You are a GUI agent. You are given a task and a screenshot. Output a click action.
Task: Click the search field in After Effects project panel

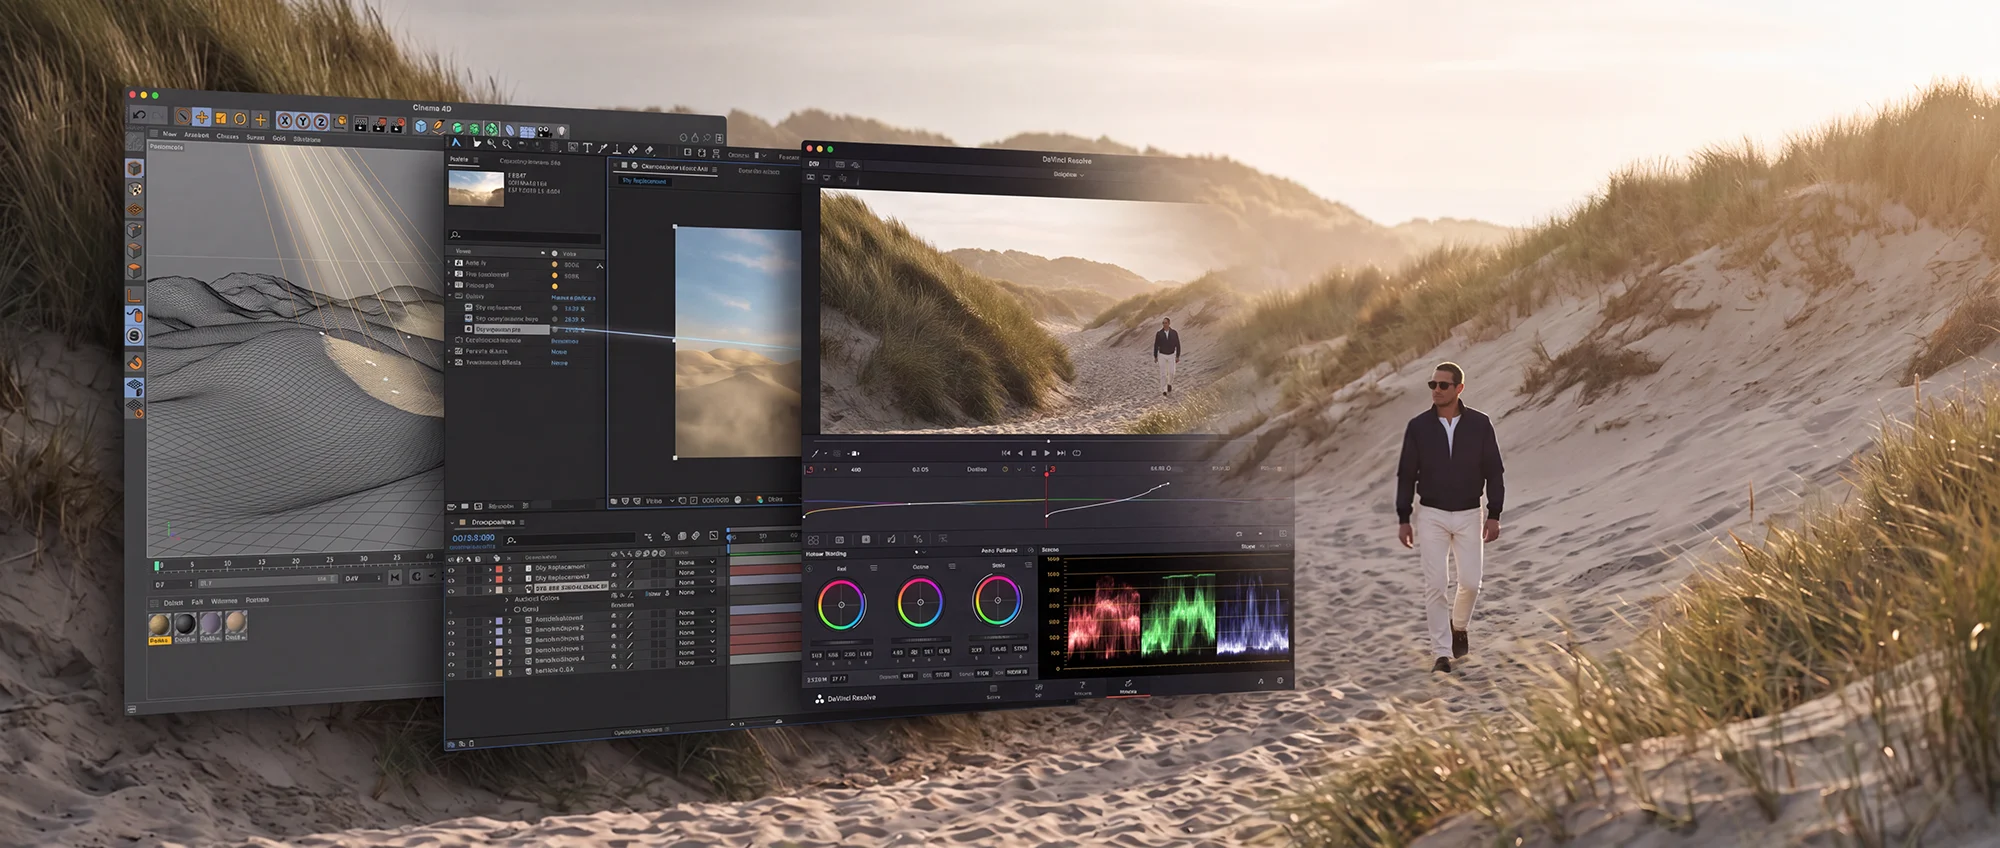coord(525,235)
